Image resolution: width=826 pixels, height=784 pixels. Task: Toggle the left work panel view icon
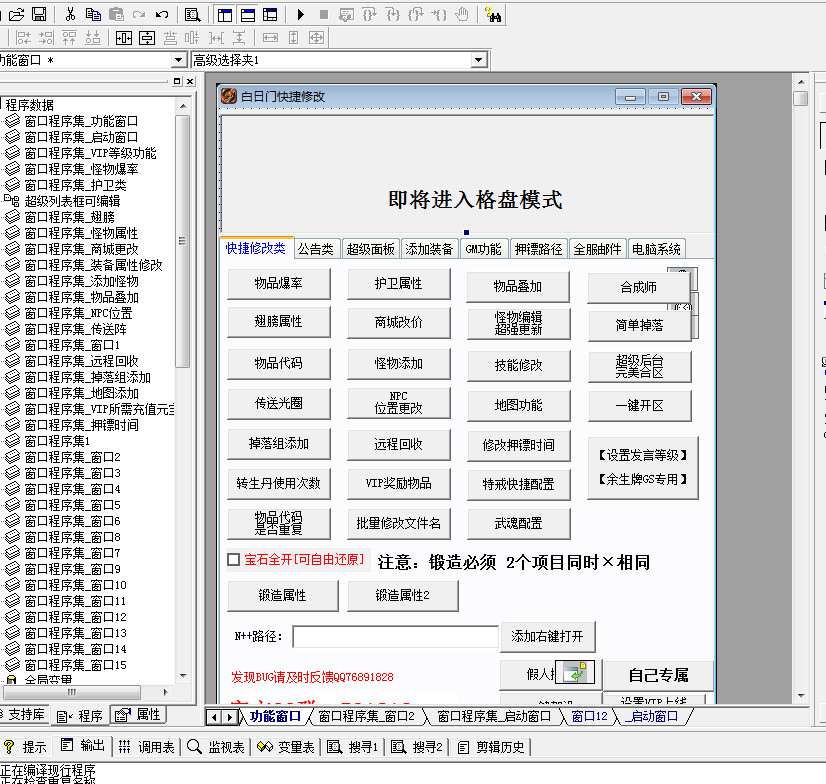(225, 15)
